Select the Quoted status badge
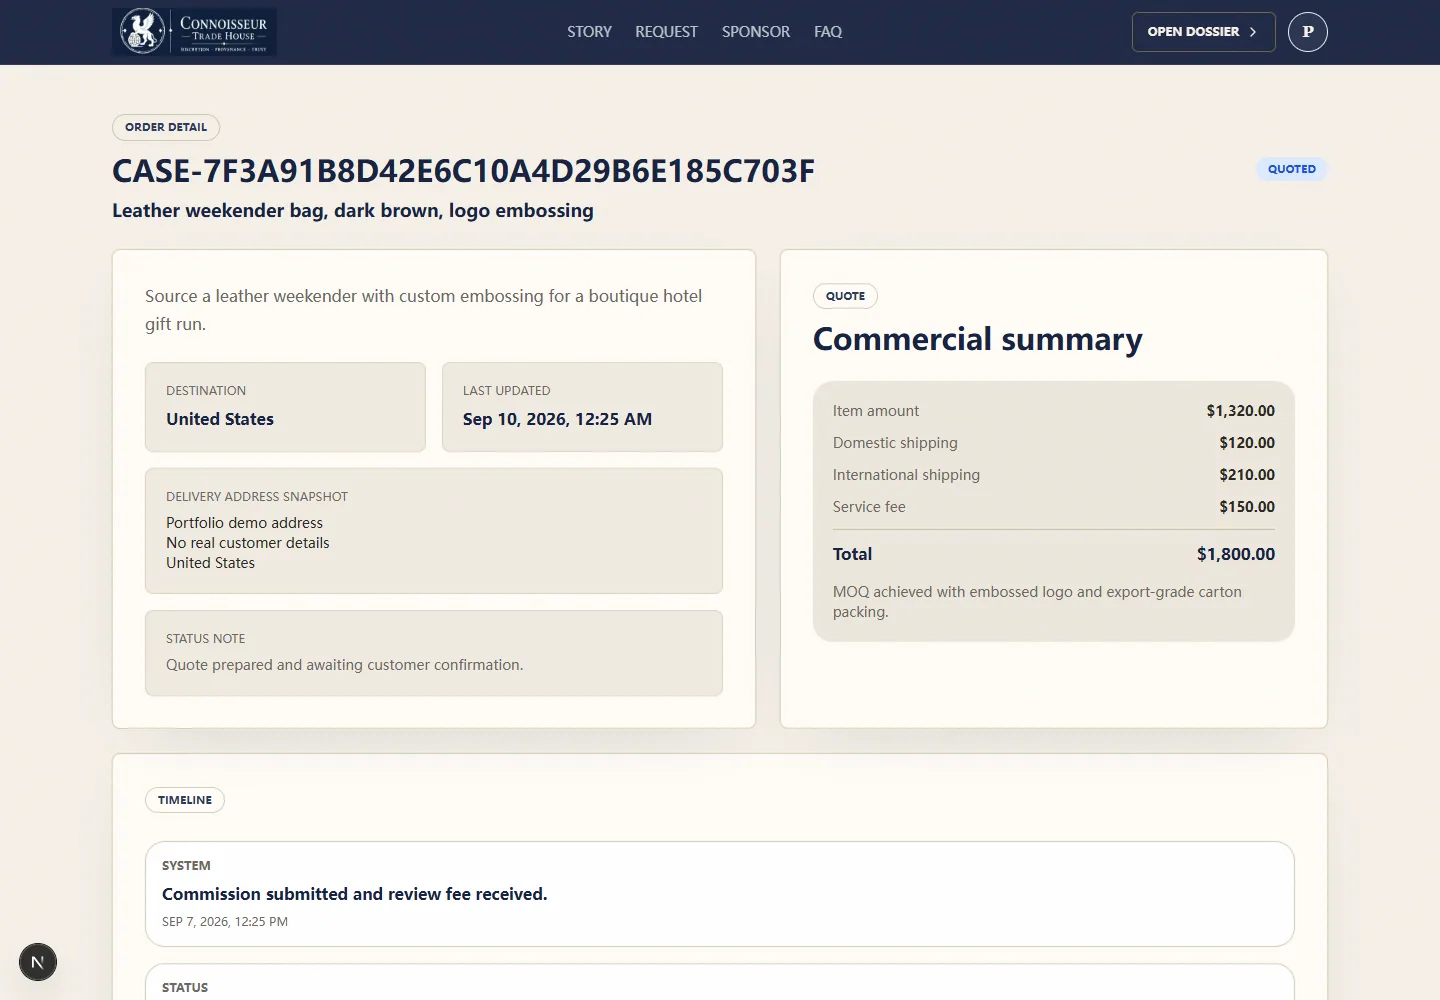The image size is (1440, 1000). (1292, 169)
